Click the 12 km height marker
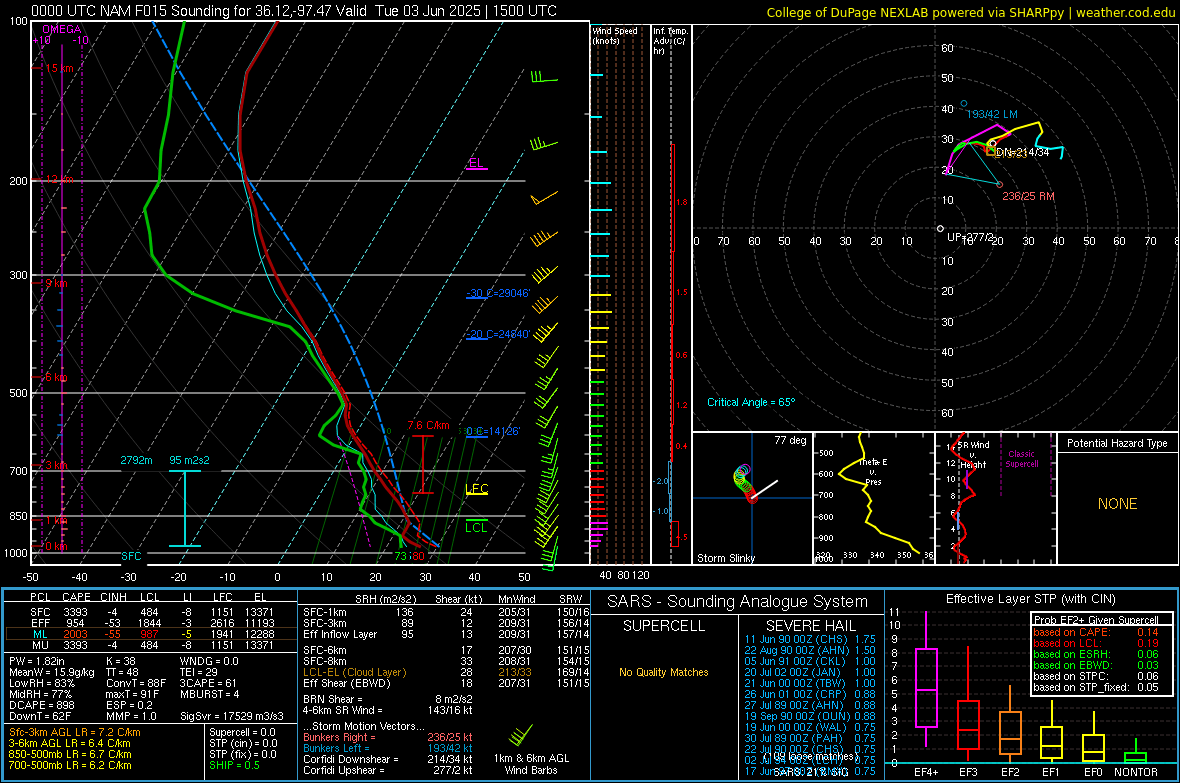Viewport: 1180px width, 783px height. click(59, 180)
